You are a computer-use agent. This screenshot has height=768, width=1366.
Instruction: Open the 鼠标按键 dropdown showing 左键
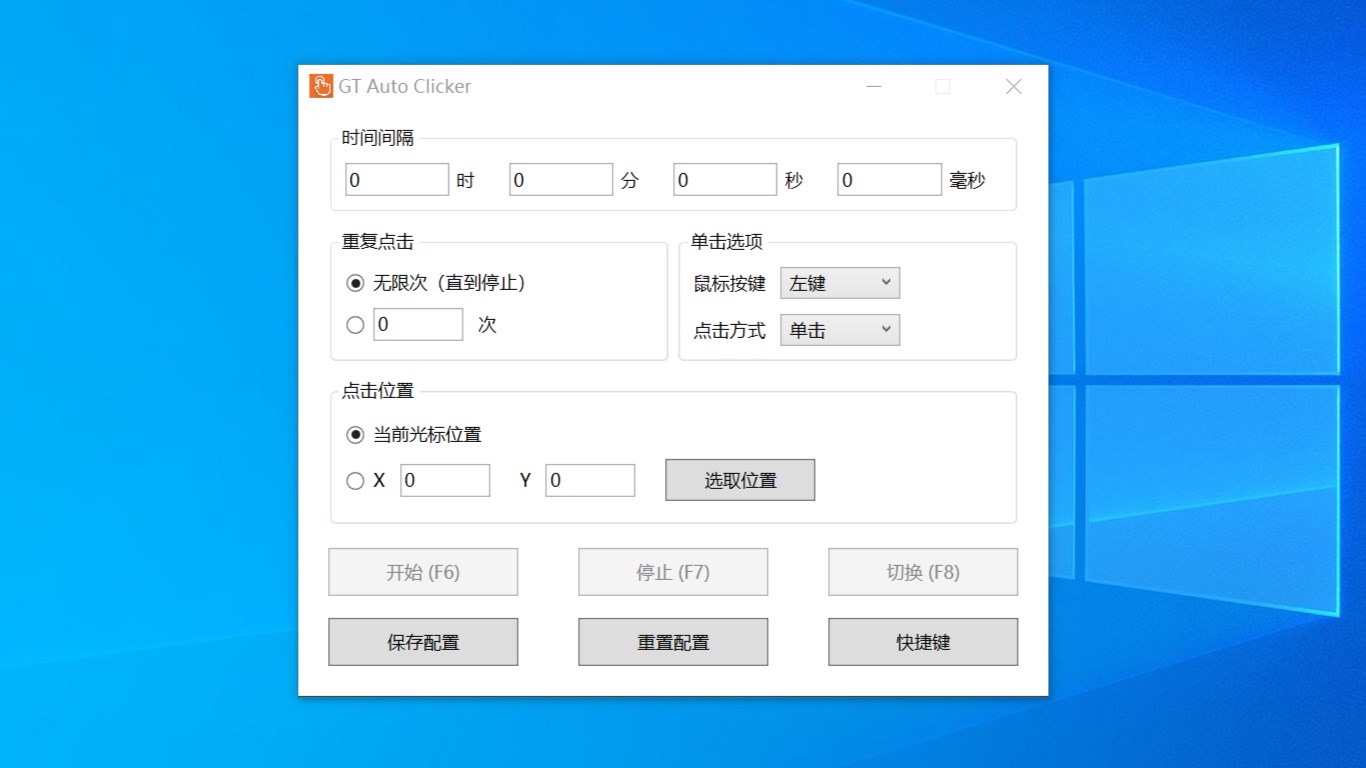click(x=839, y=282)
